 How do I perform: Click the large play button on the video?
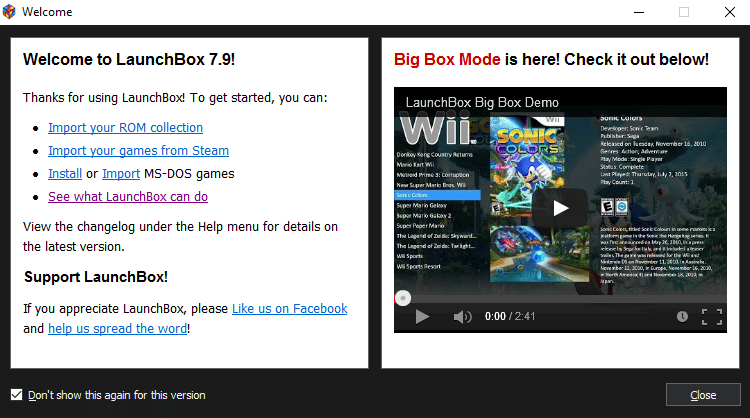click(x=560, y=208)
